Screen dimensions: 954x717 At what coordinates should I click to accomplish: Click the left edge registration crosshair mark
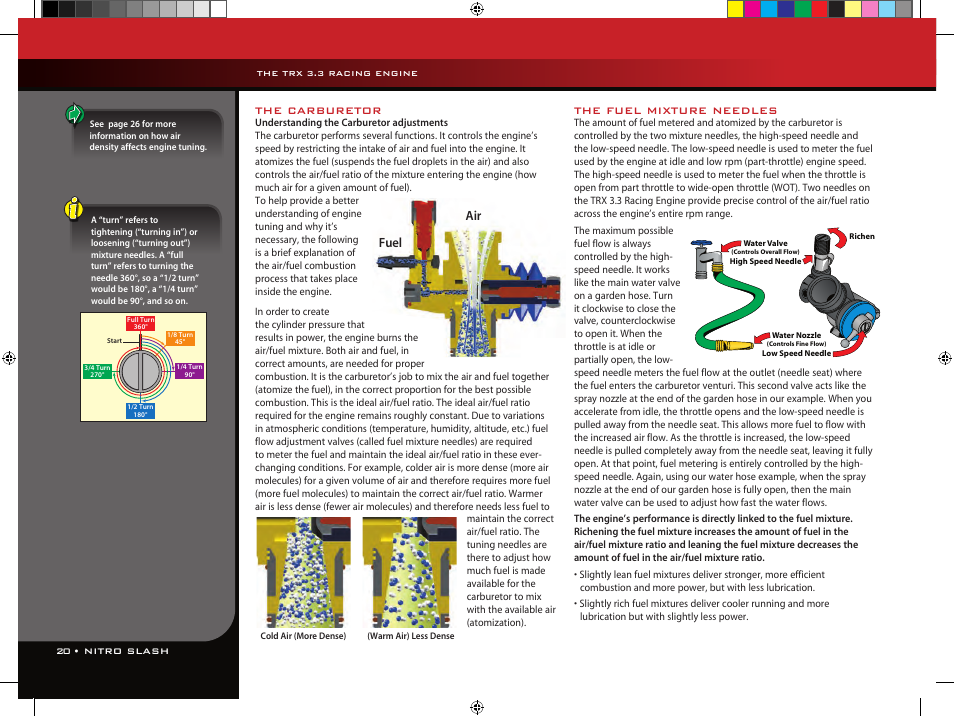click(x=9, y=358)
